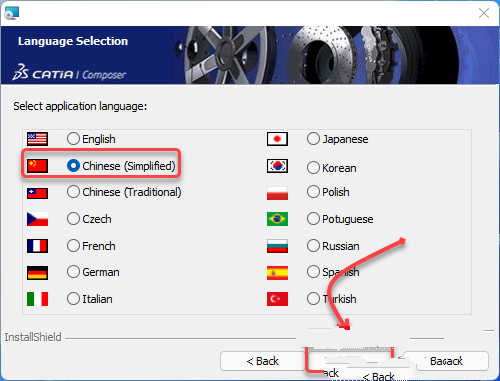Click the installer icon in title bar

(12, 13)
